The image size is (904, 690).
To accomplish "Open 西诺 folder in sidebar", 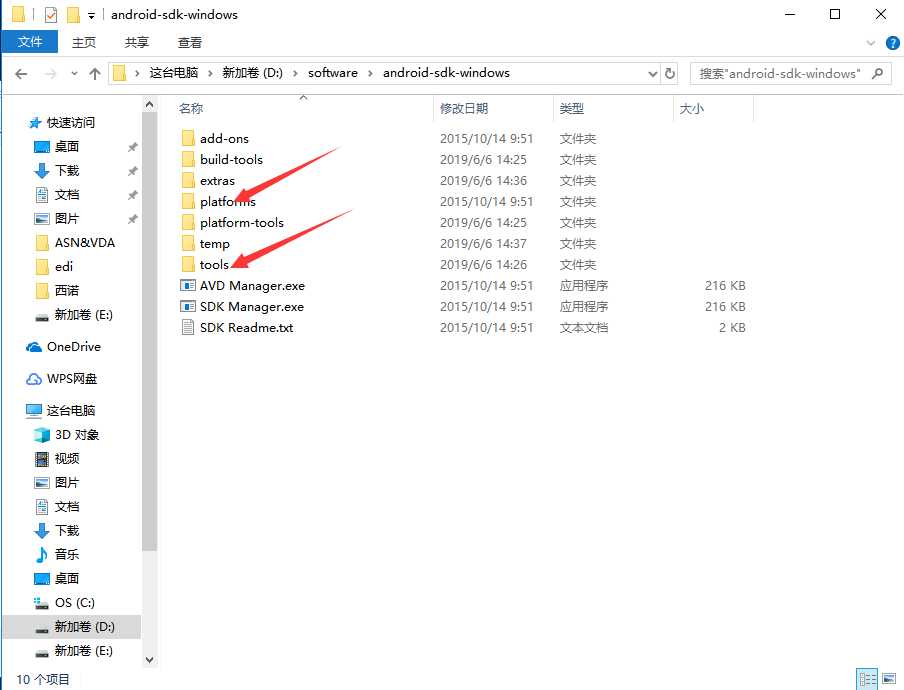I will [x=67, y=291].
